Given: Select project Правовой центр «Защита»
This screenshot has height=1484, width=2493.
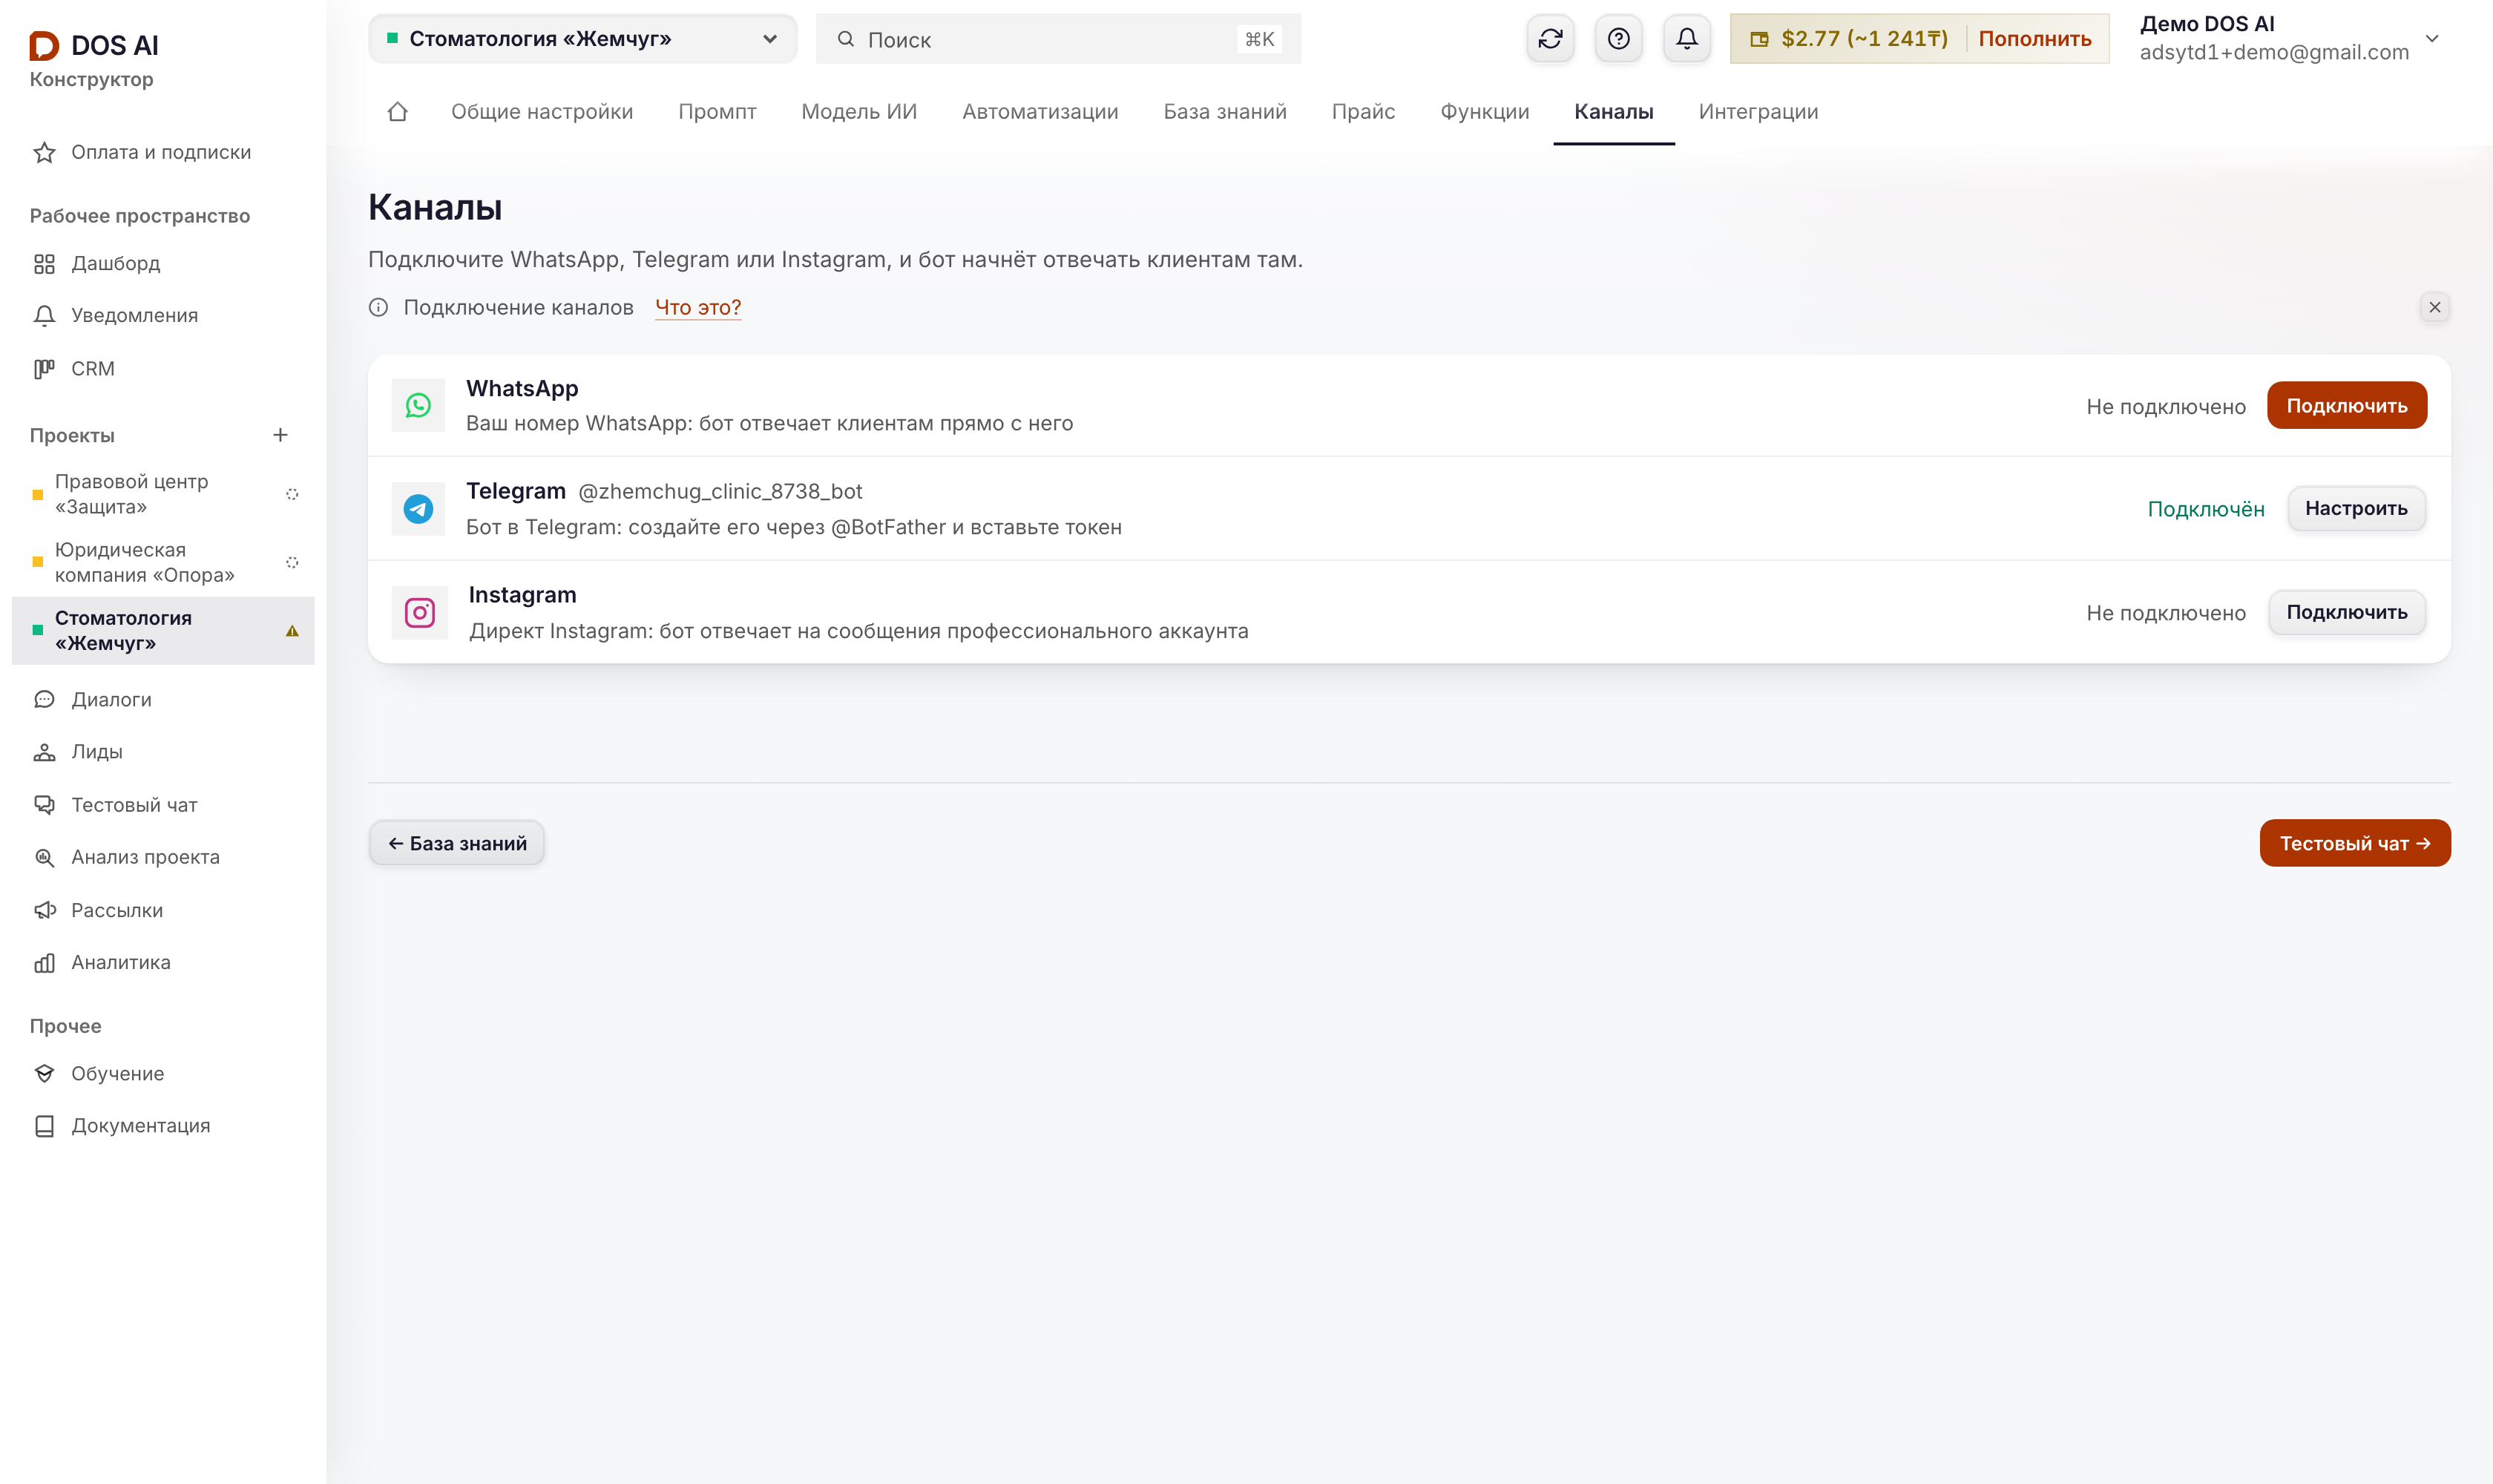Looking at the screenshot, I should point(163,494).
